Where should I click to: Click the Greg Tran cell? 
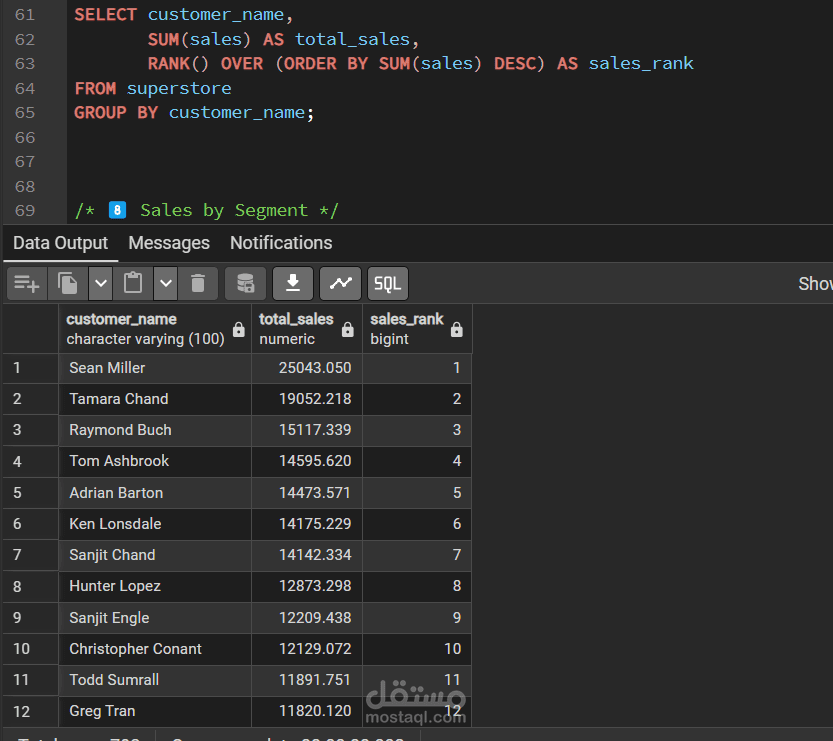tap(155, 712)
